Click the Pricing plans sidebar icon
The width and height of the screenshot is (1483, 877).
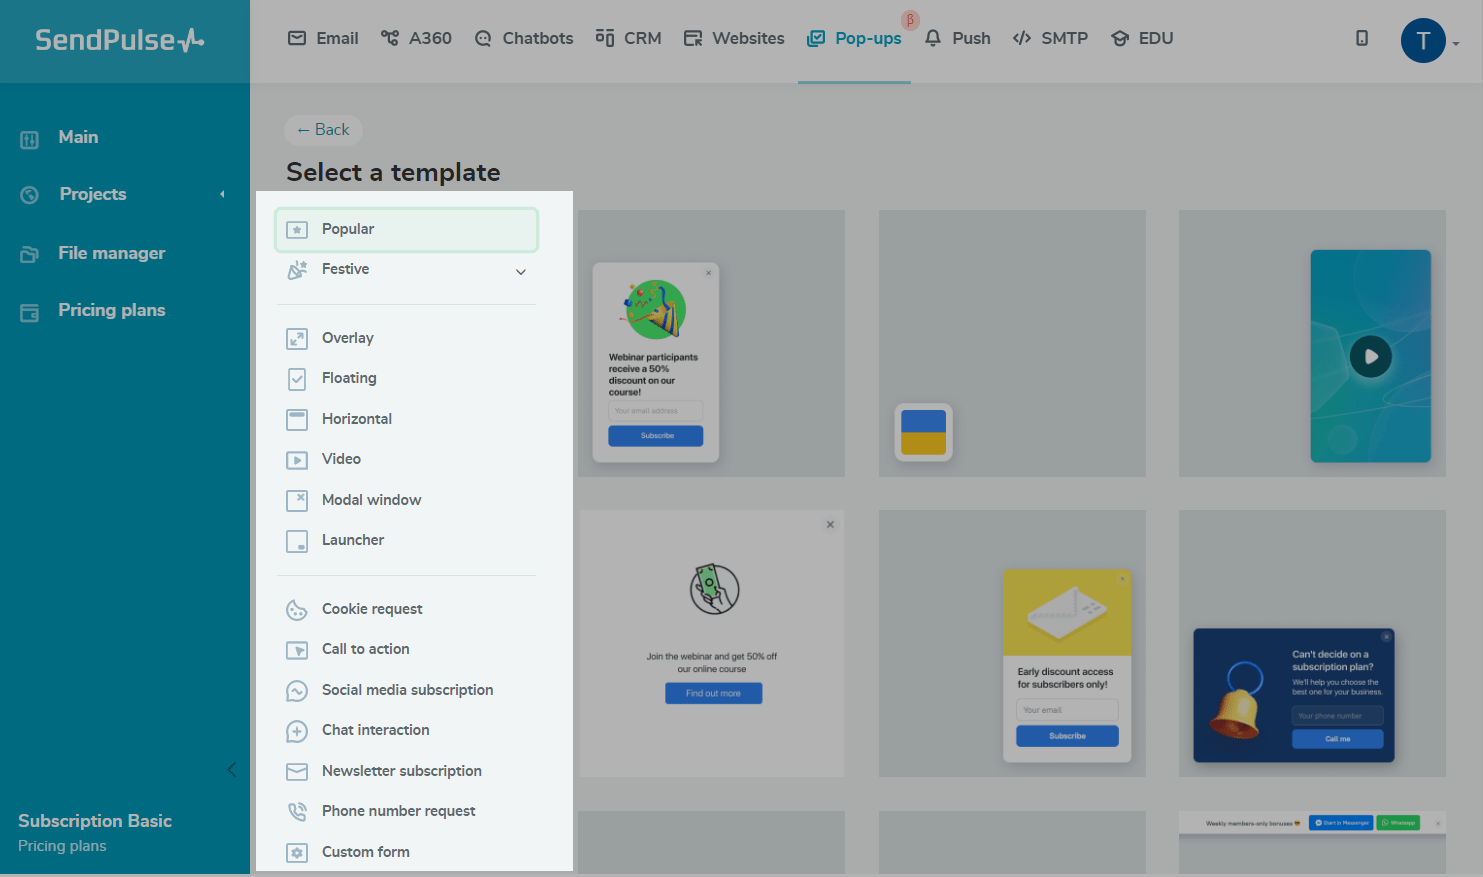click(30, 313)
